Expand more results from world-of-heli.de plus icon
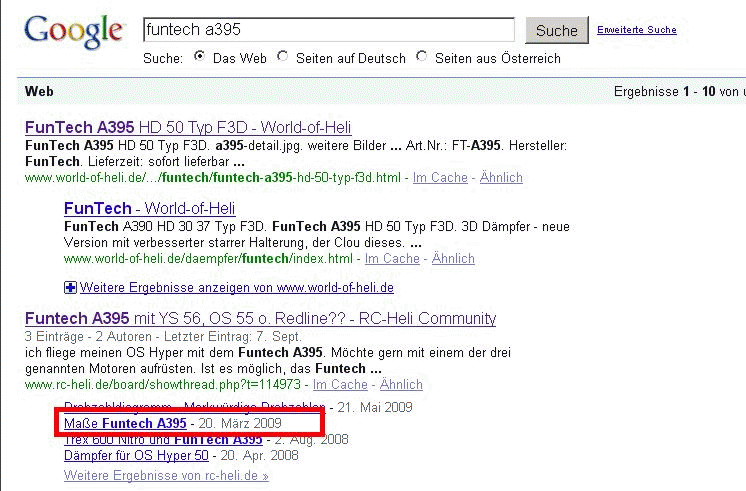Screen dimensions: 746x491 click(70, 288)
